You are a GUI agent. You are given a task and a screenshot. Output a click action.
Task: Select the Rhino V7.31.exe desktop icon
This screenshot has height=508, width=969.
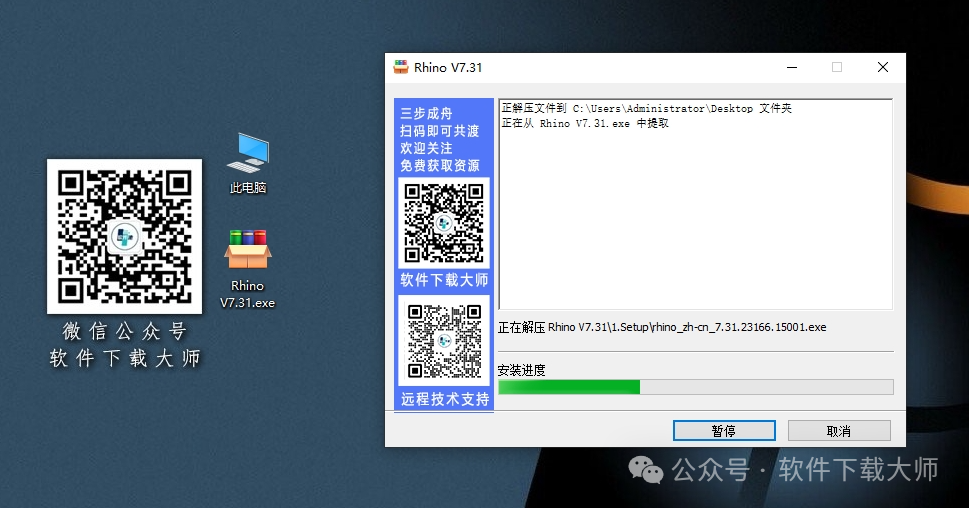(x=247, y=269)
